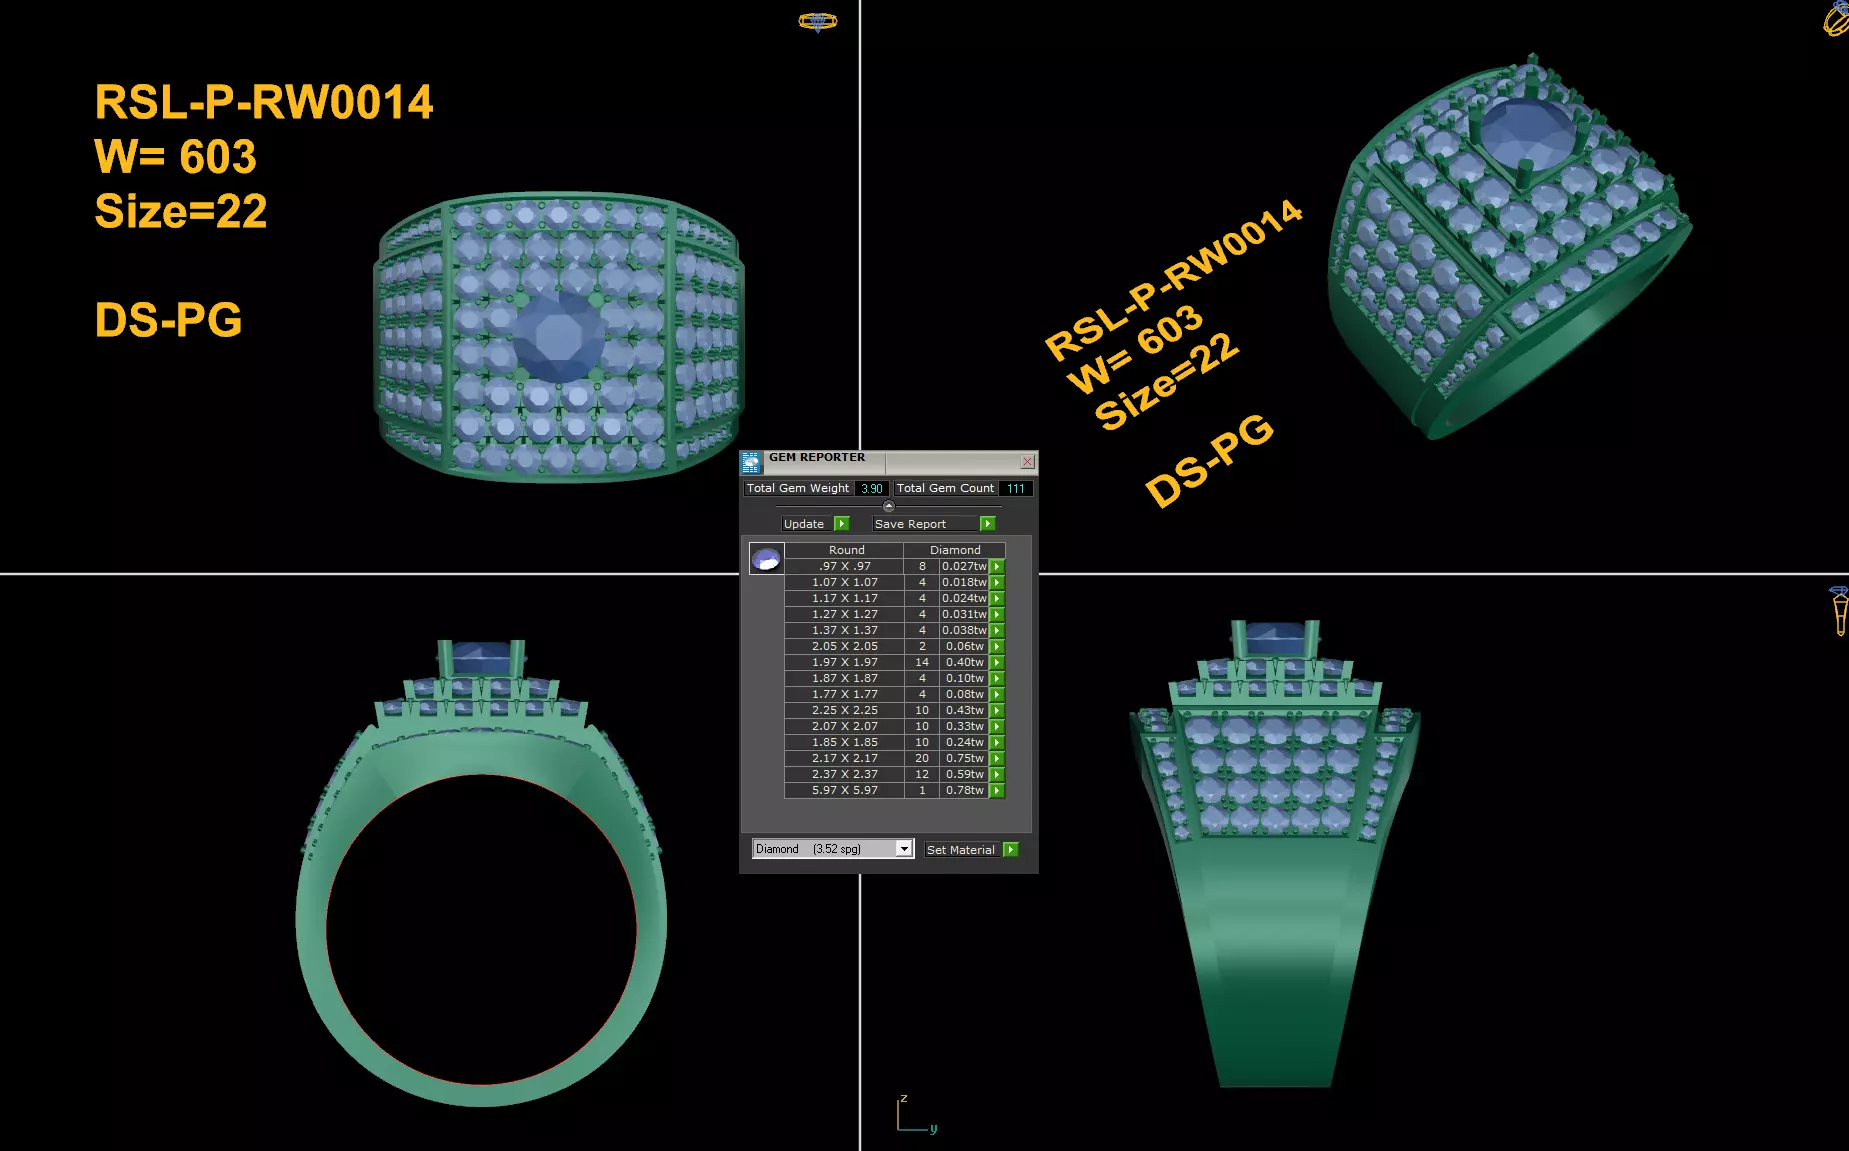This screenshot has width=1849, height=1151.
Task: Click the Update button label
Action: pos(804,524)
